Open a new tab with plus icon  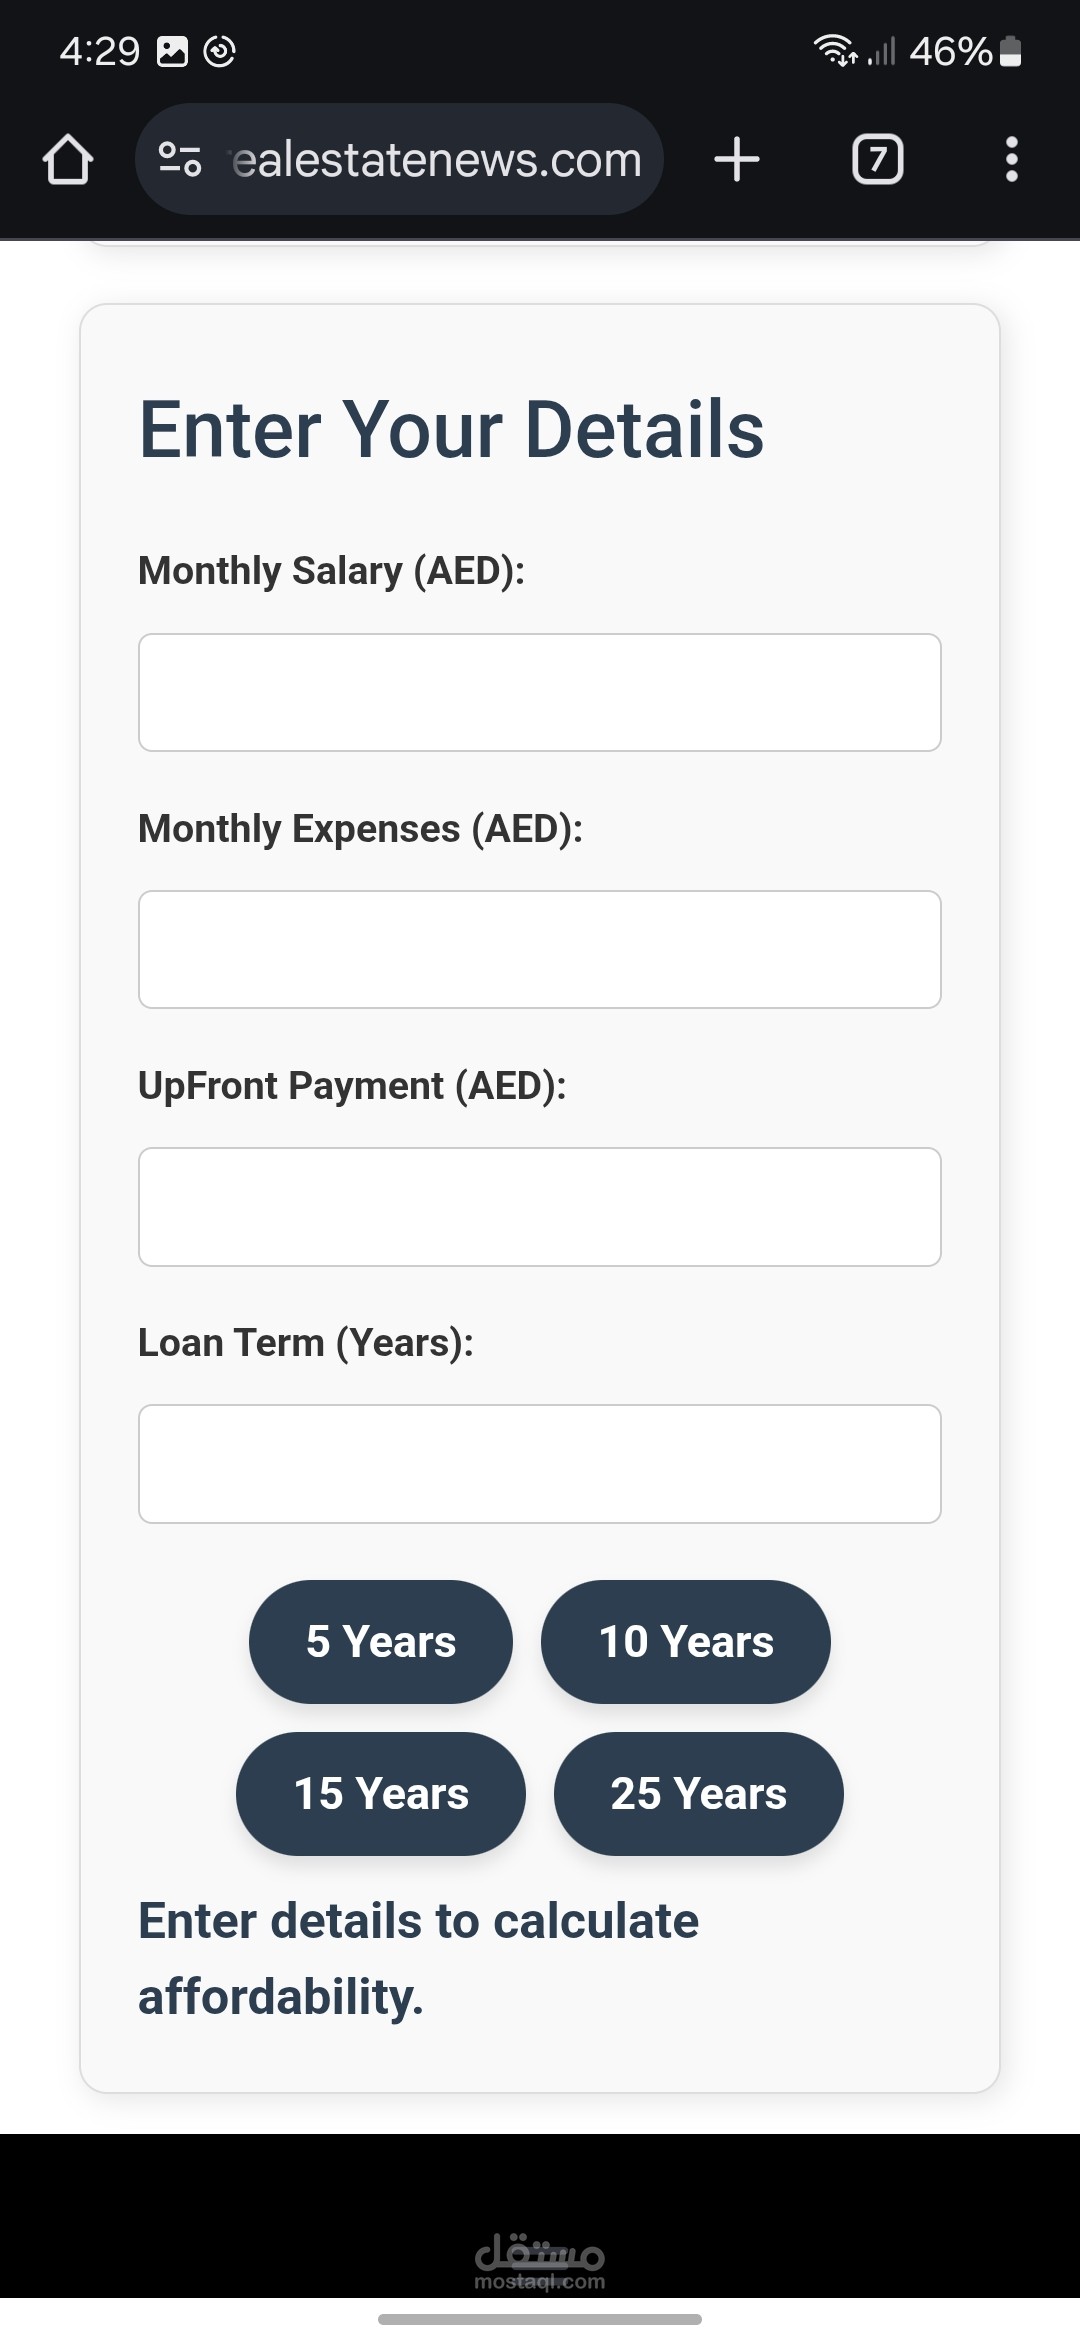click(737, 160)
